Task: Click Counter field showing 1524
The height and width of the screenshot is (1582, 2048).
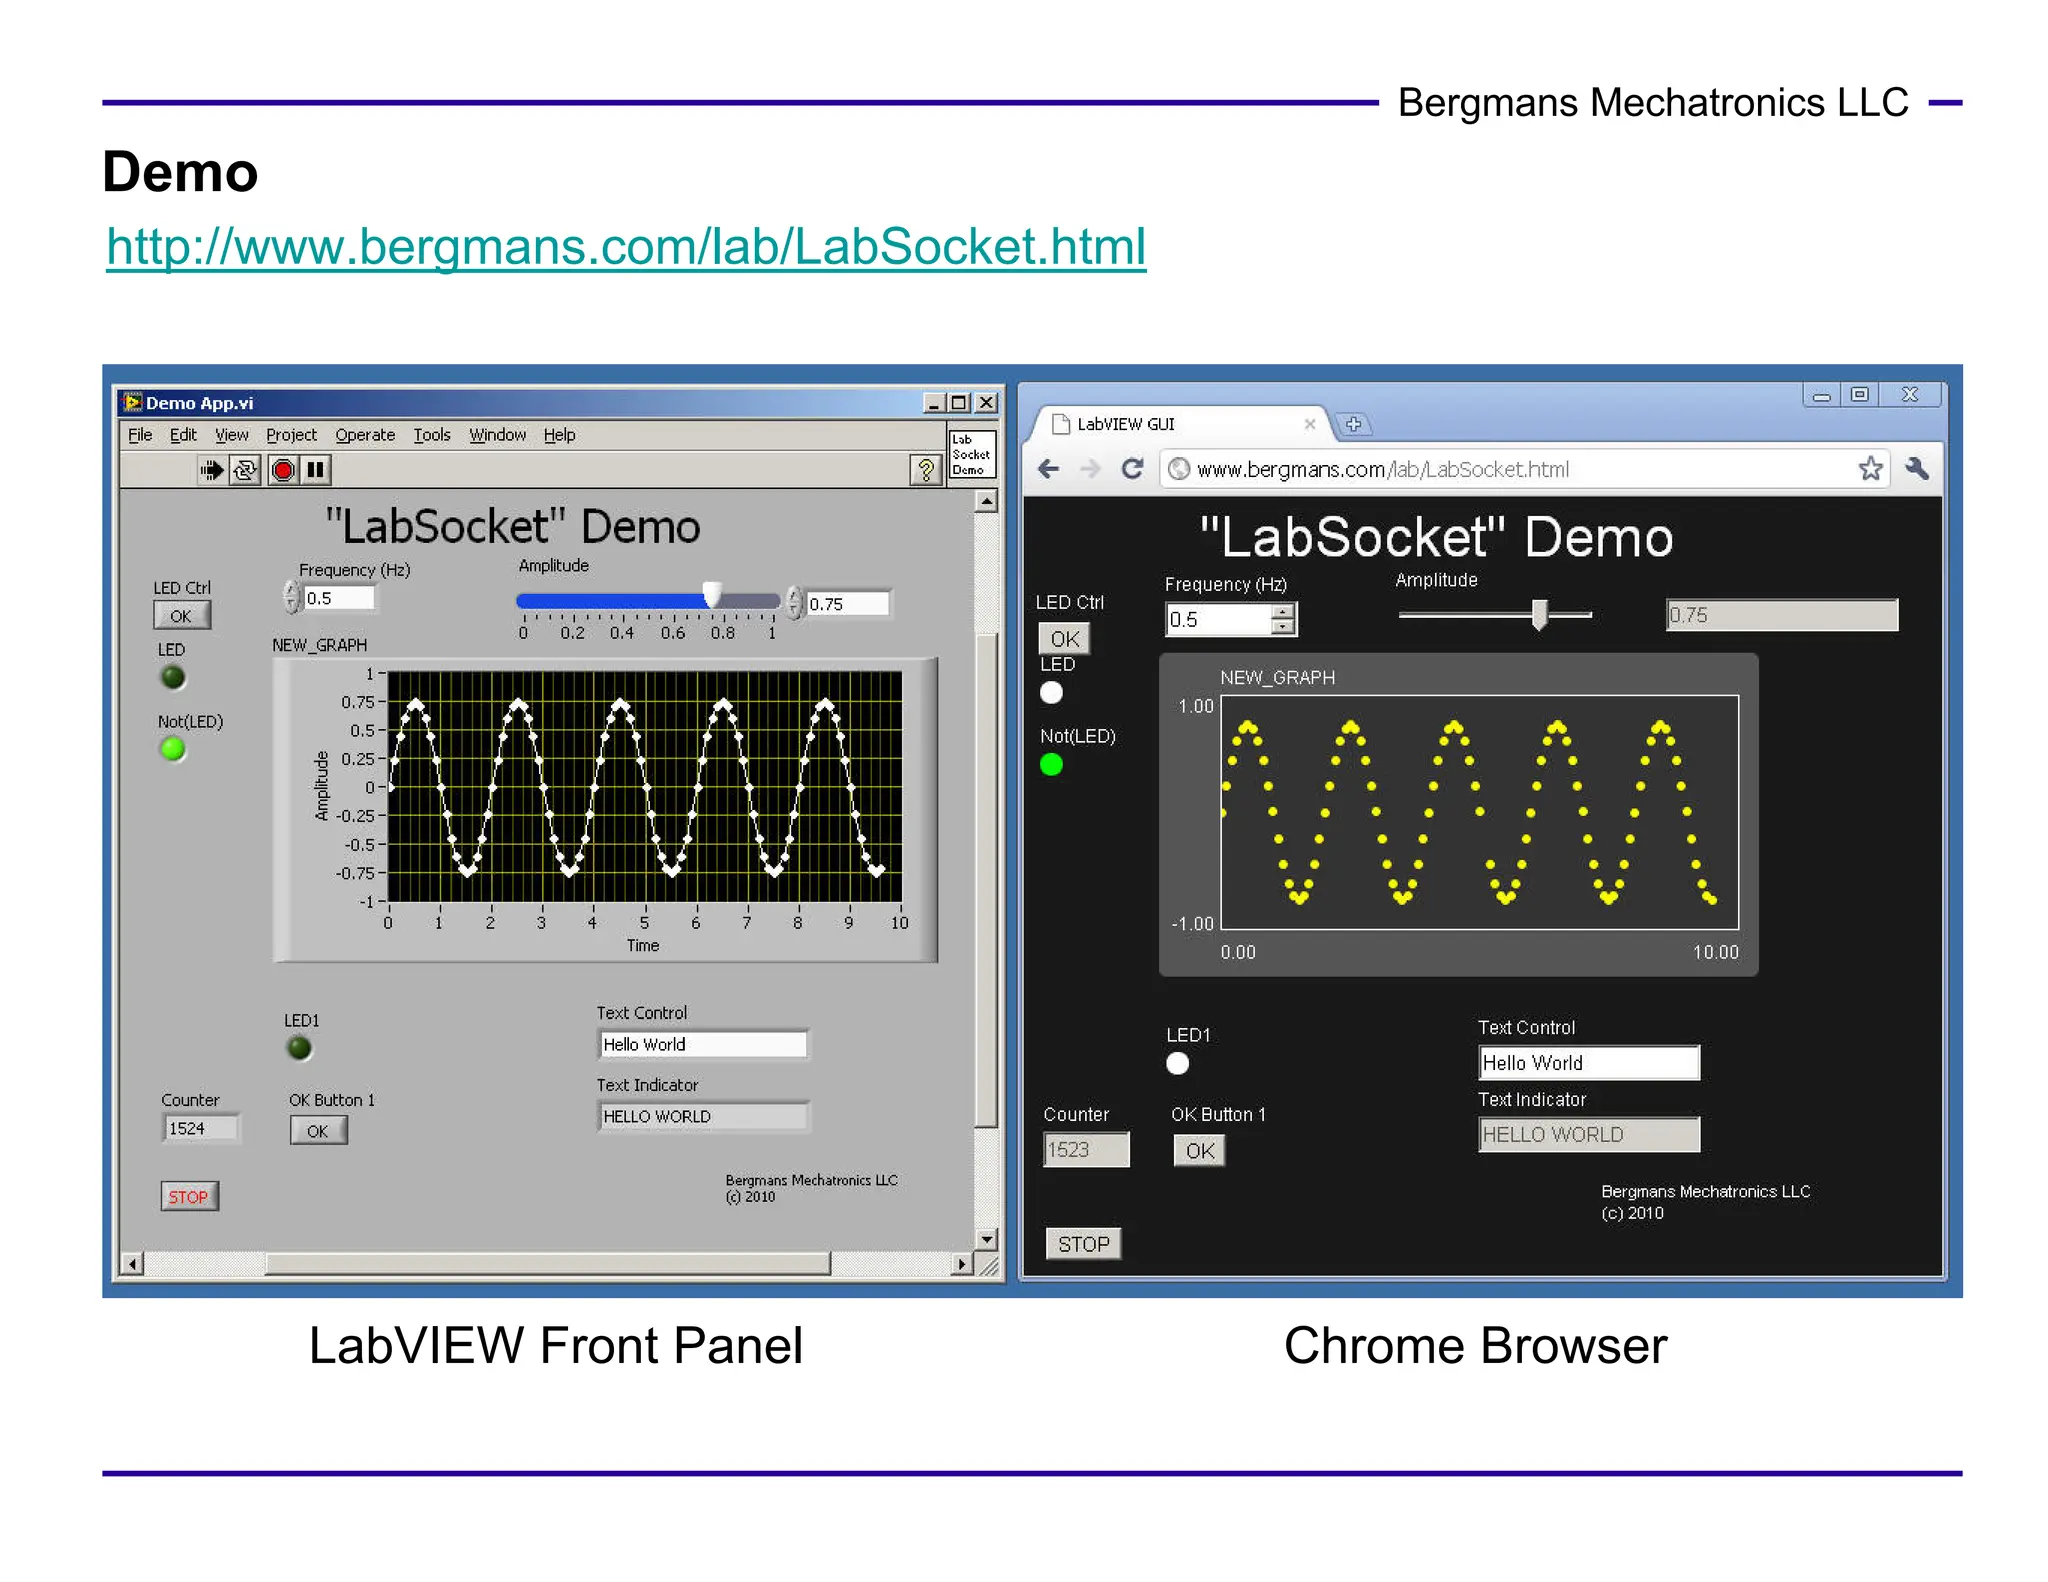Action: 201,1128
